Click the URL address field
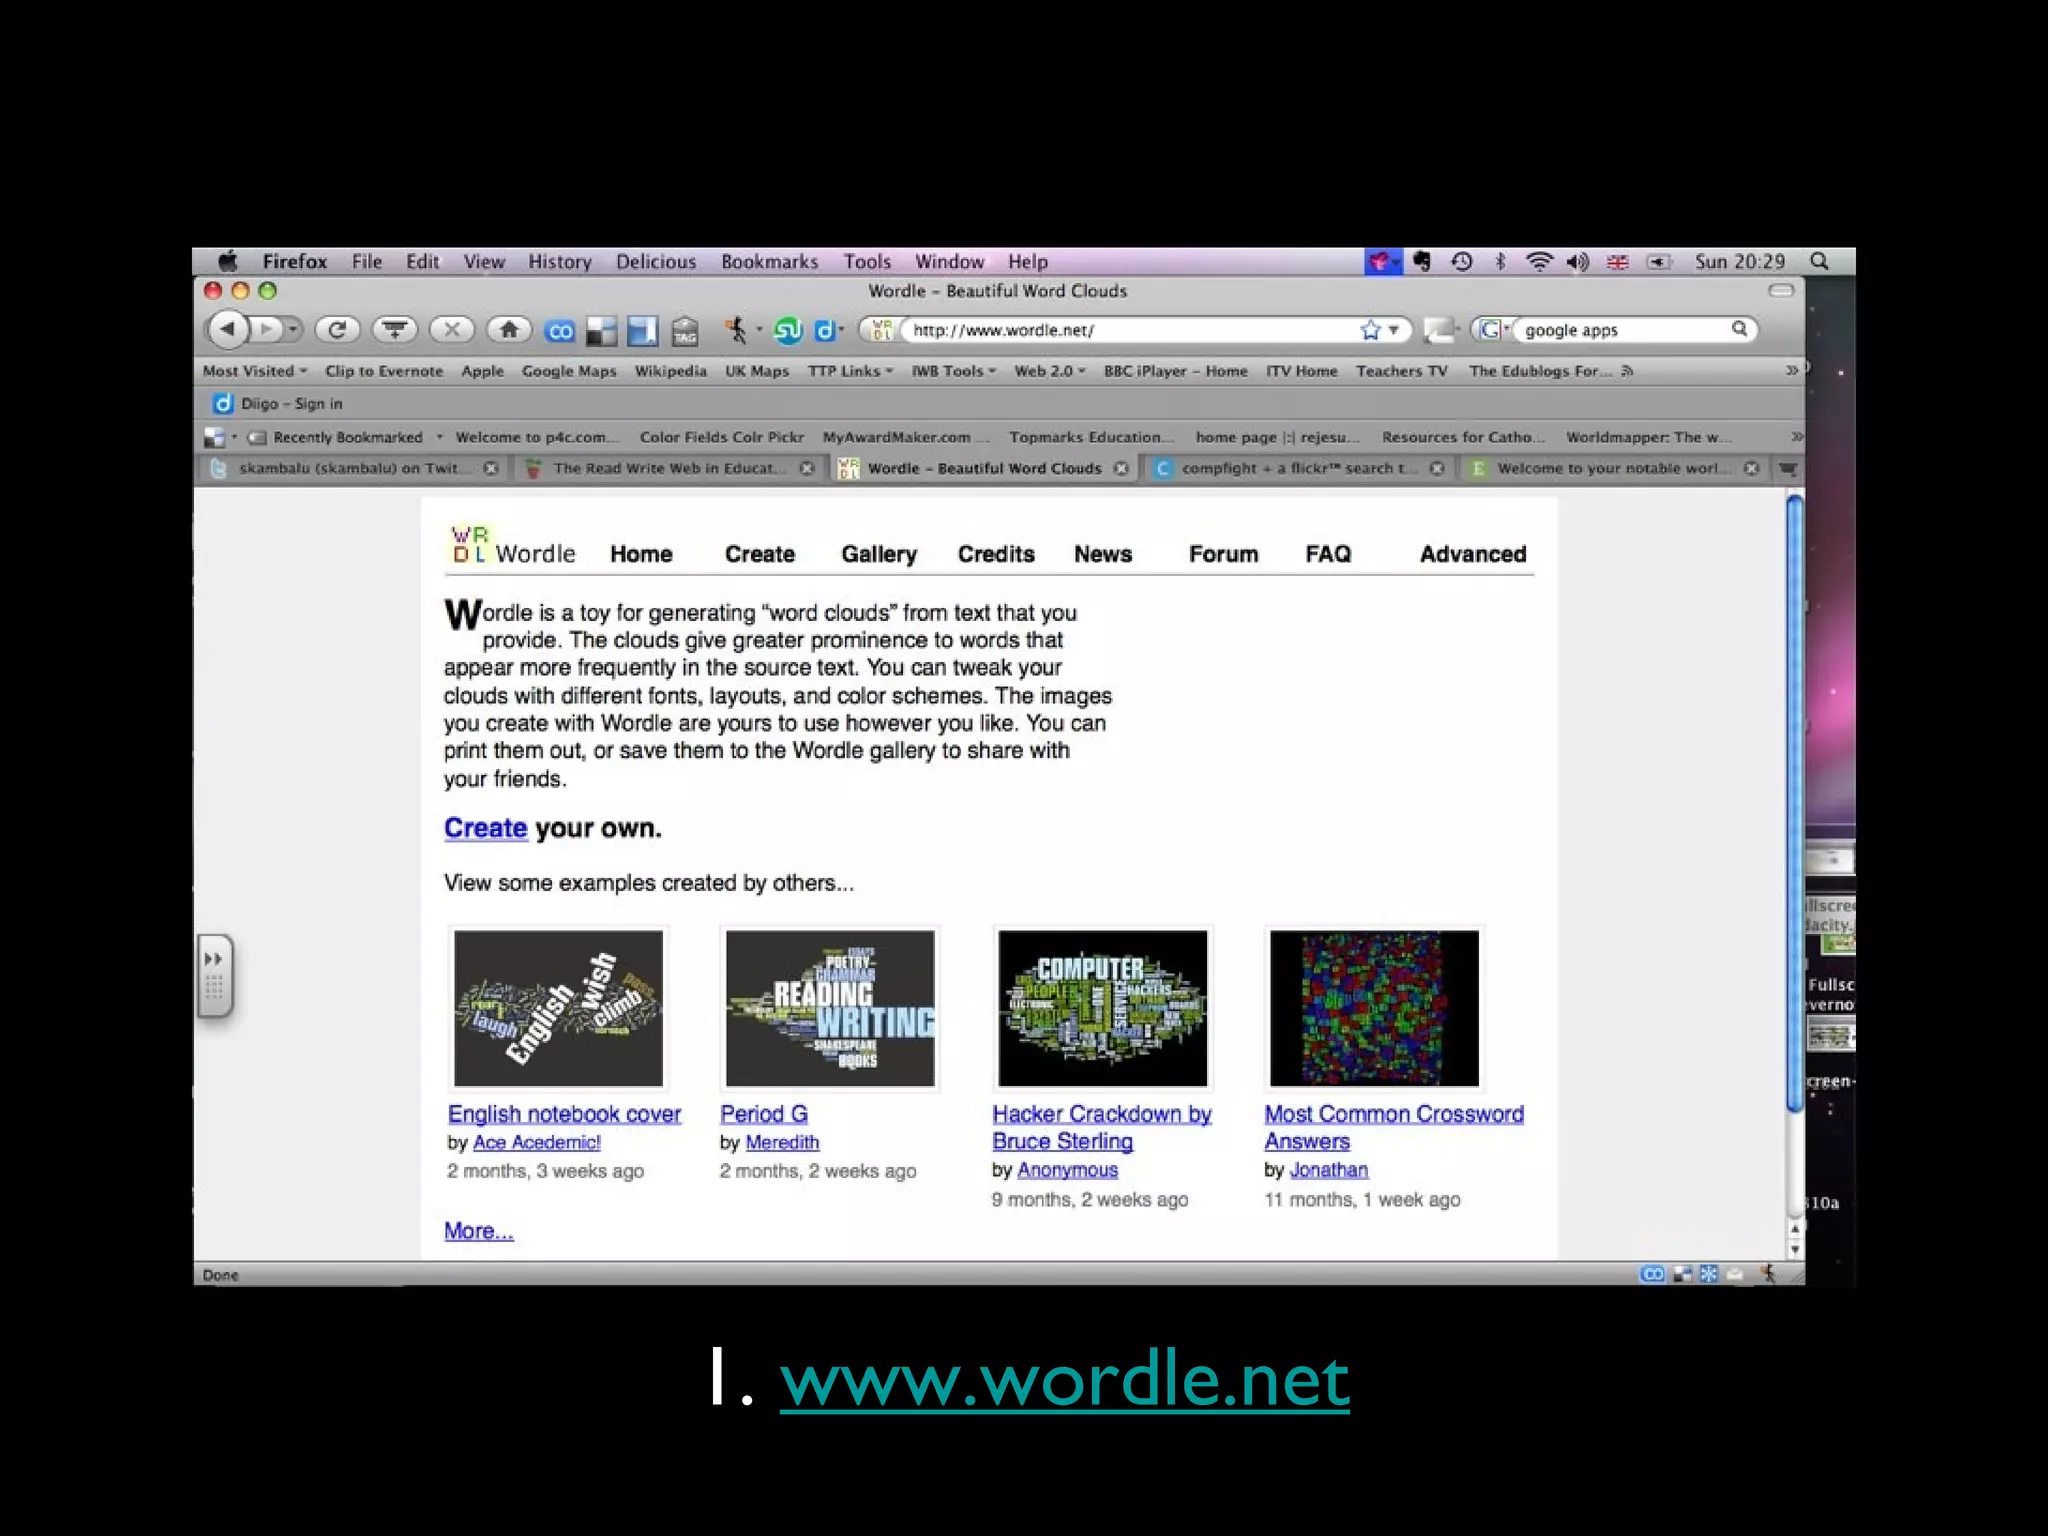Image resolution: width=2048 pixels, height=1536 pixels. pos(1130,330)
